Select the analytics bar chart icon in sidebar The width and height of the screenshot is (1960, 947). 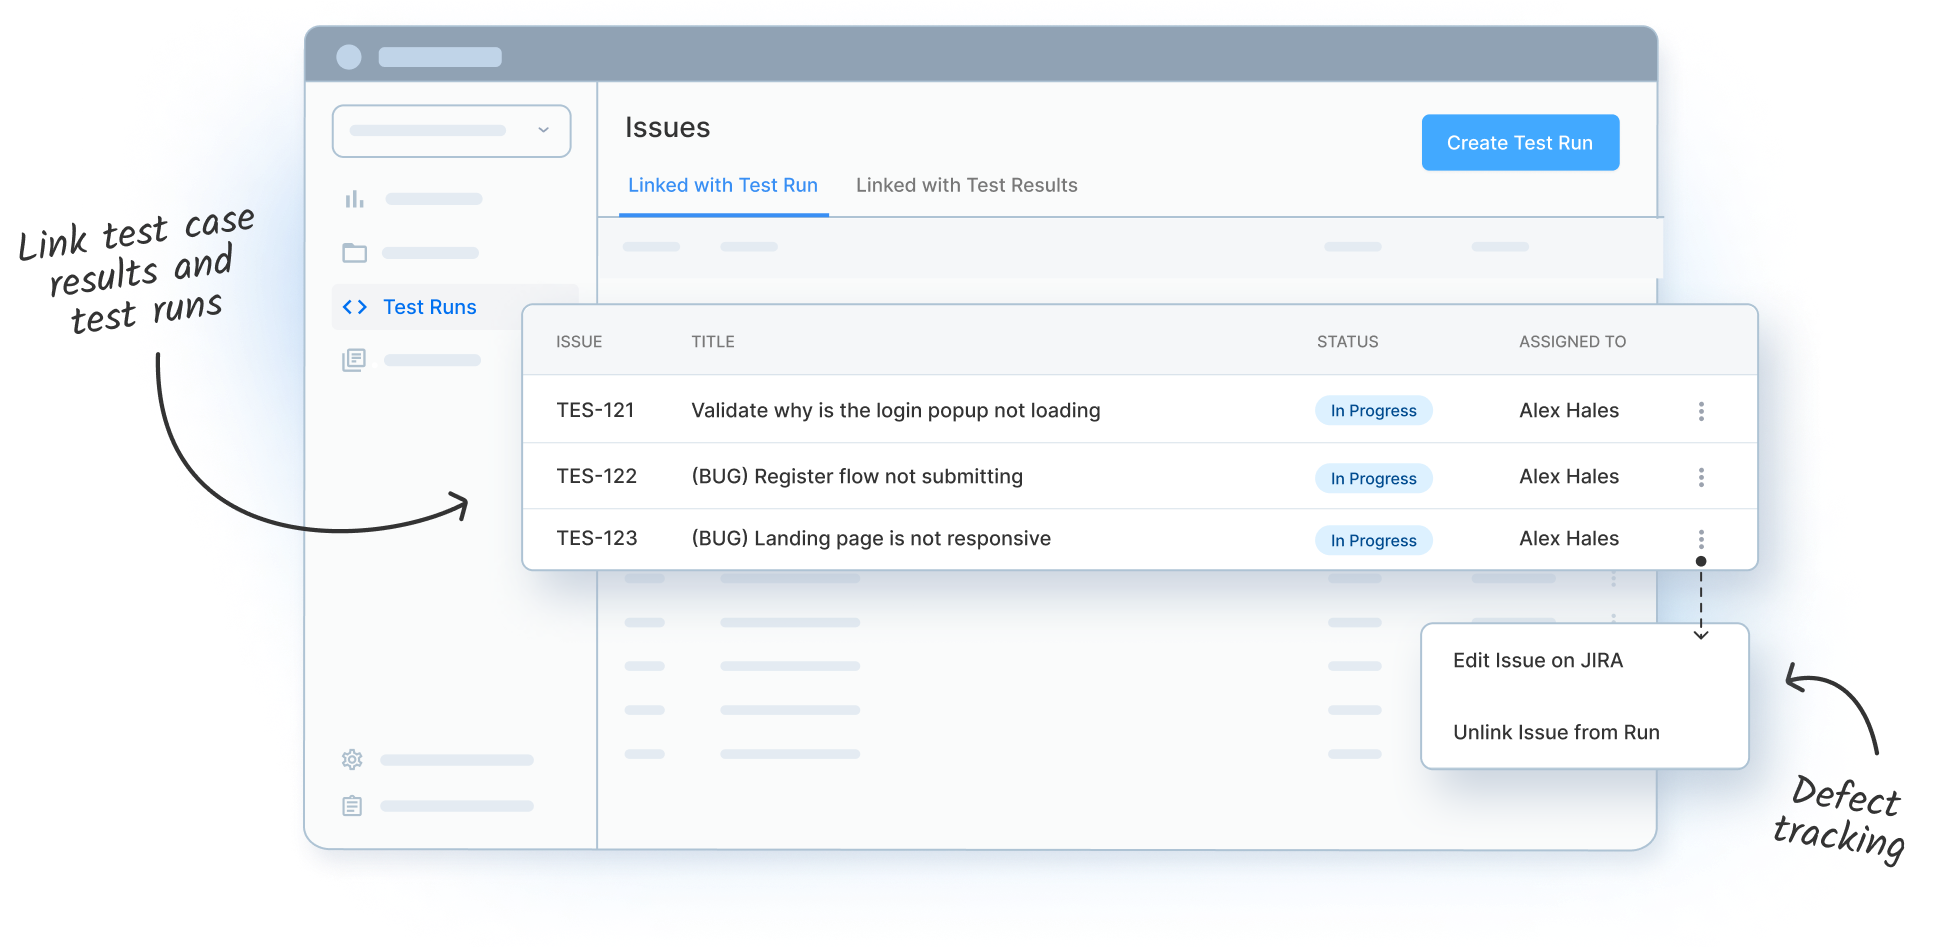point(353,199)
